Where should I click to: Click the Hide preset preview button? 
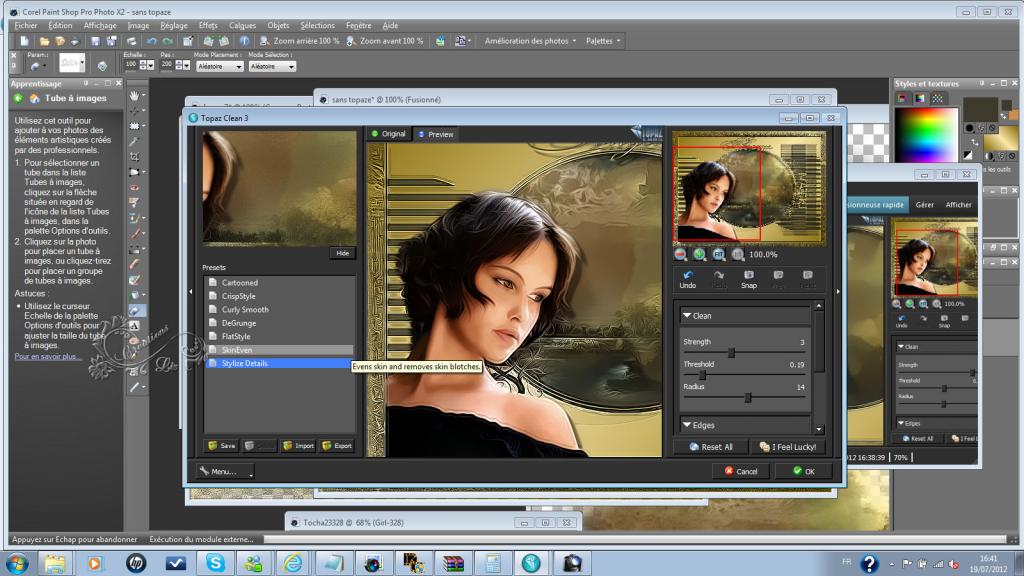(343, 253)
